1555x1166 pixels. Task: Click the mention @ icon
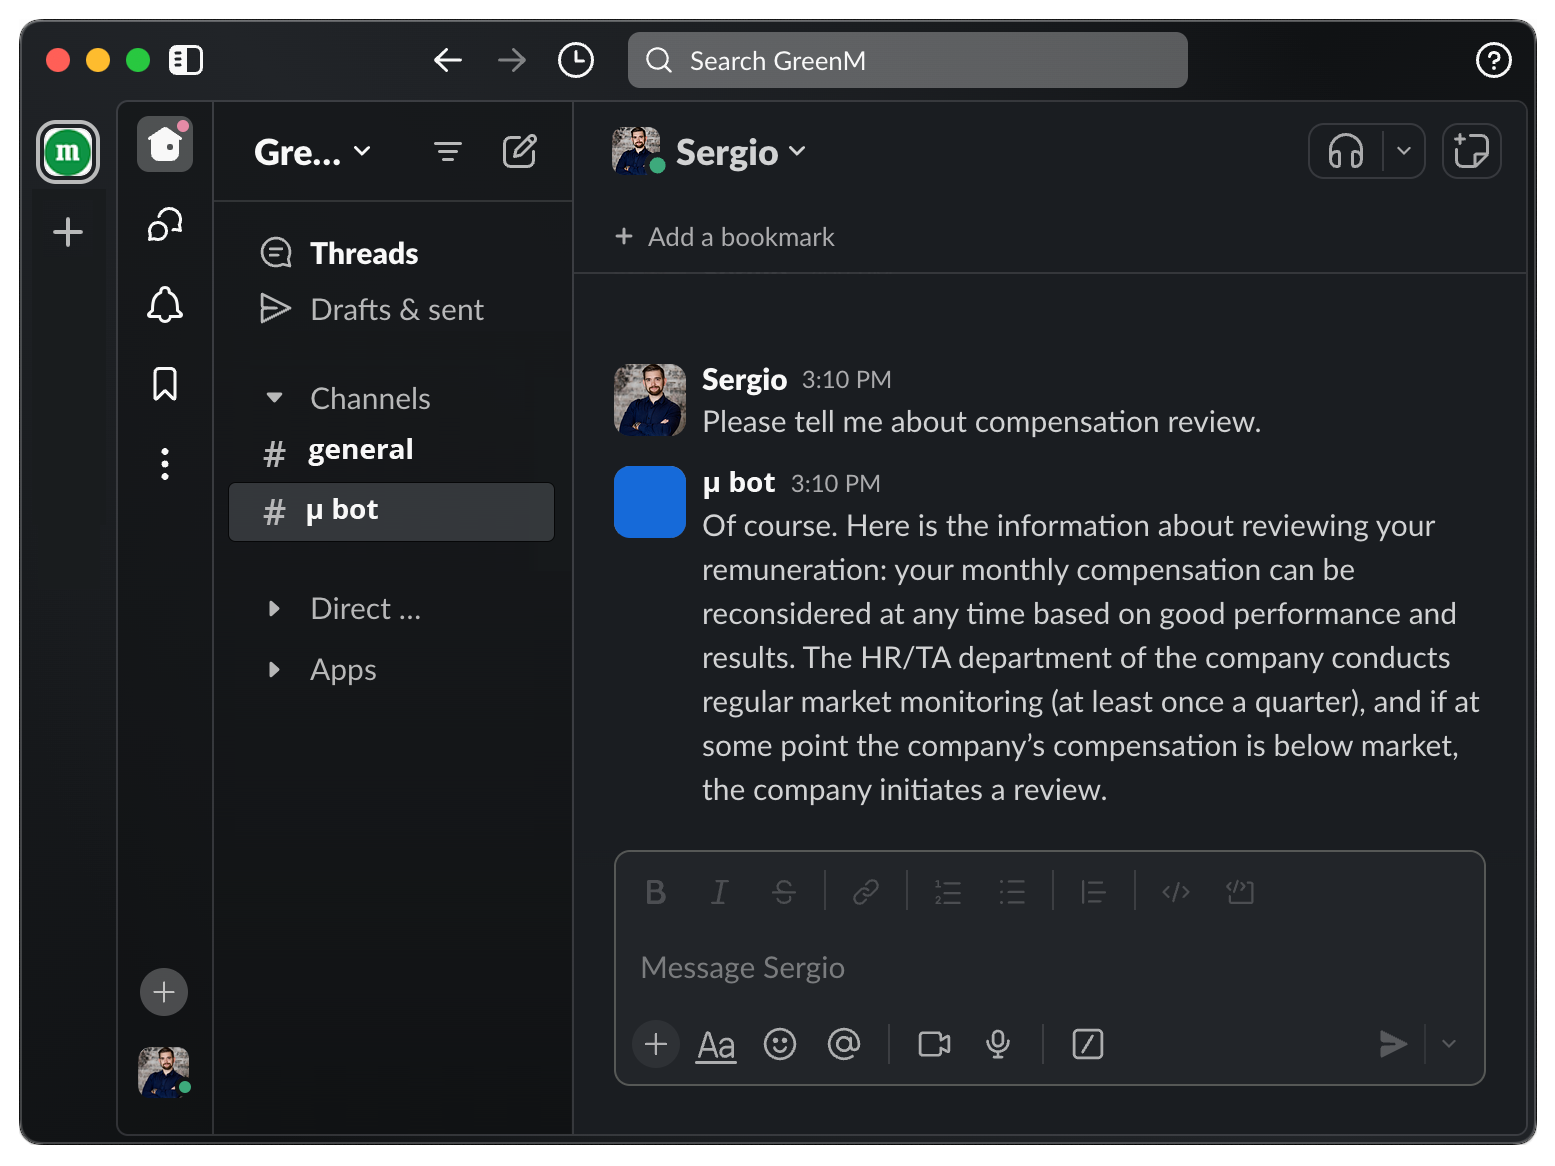point(844,1044)
